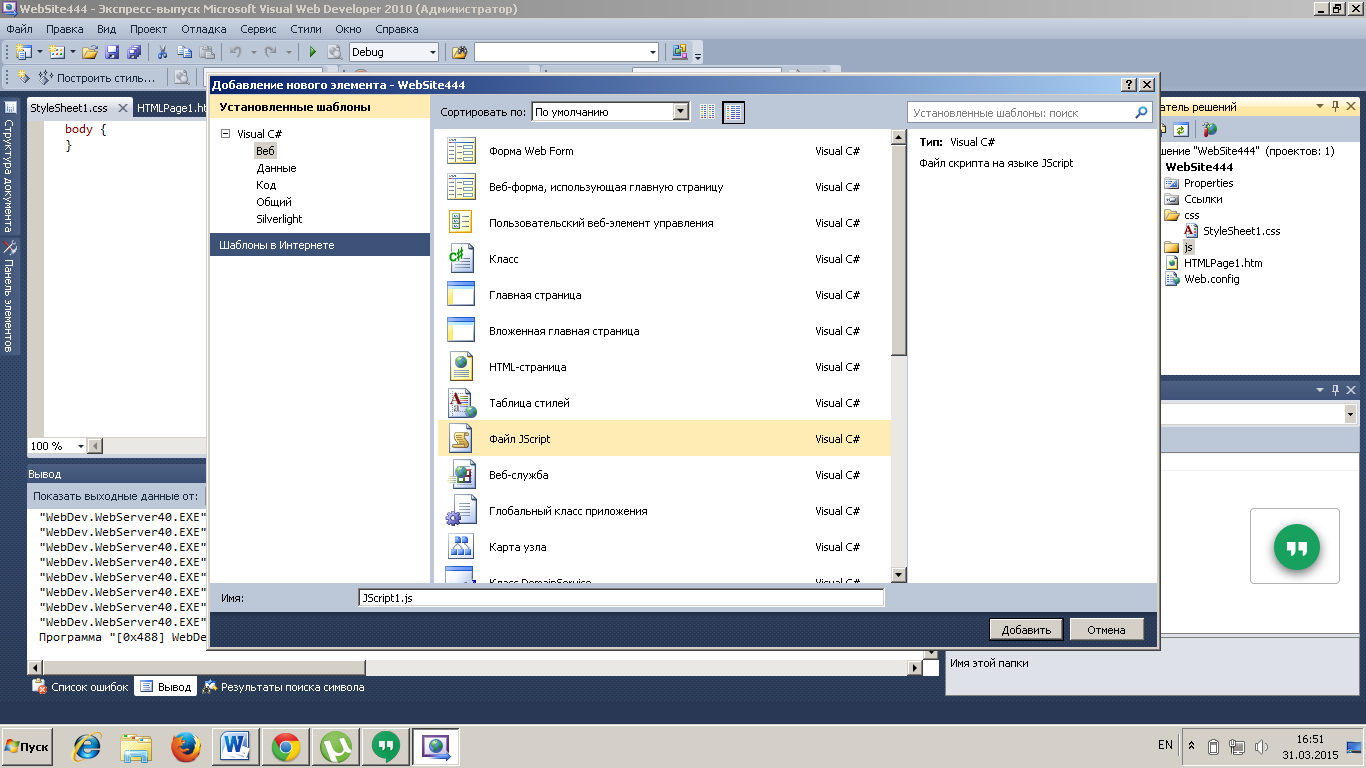Click the Имя file name input field
Image resolution: width=1366 pixels, height=768 pixels.
coord(621,598)
